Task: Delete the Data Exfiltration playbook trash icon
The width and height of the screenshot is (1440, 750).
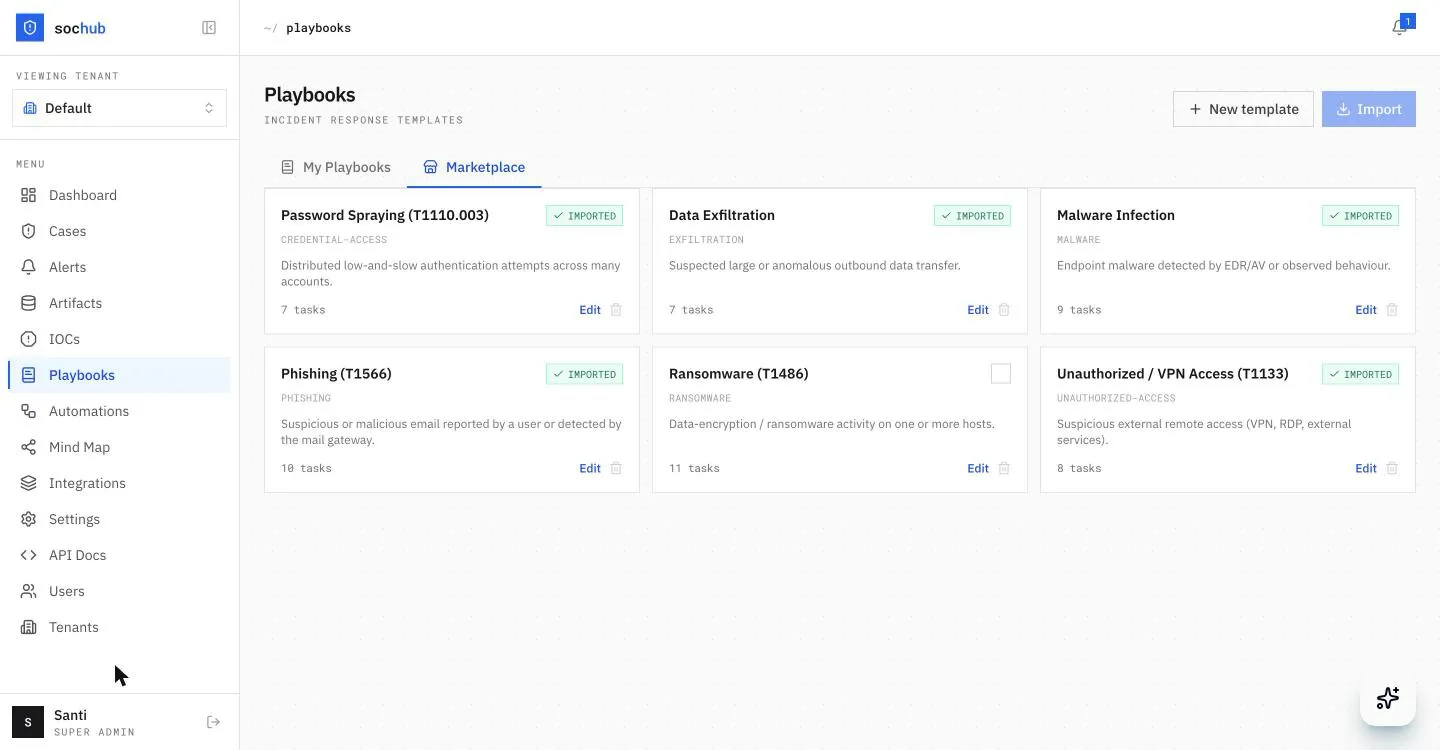Action: (1004, 310)
